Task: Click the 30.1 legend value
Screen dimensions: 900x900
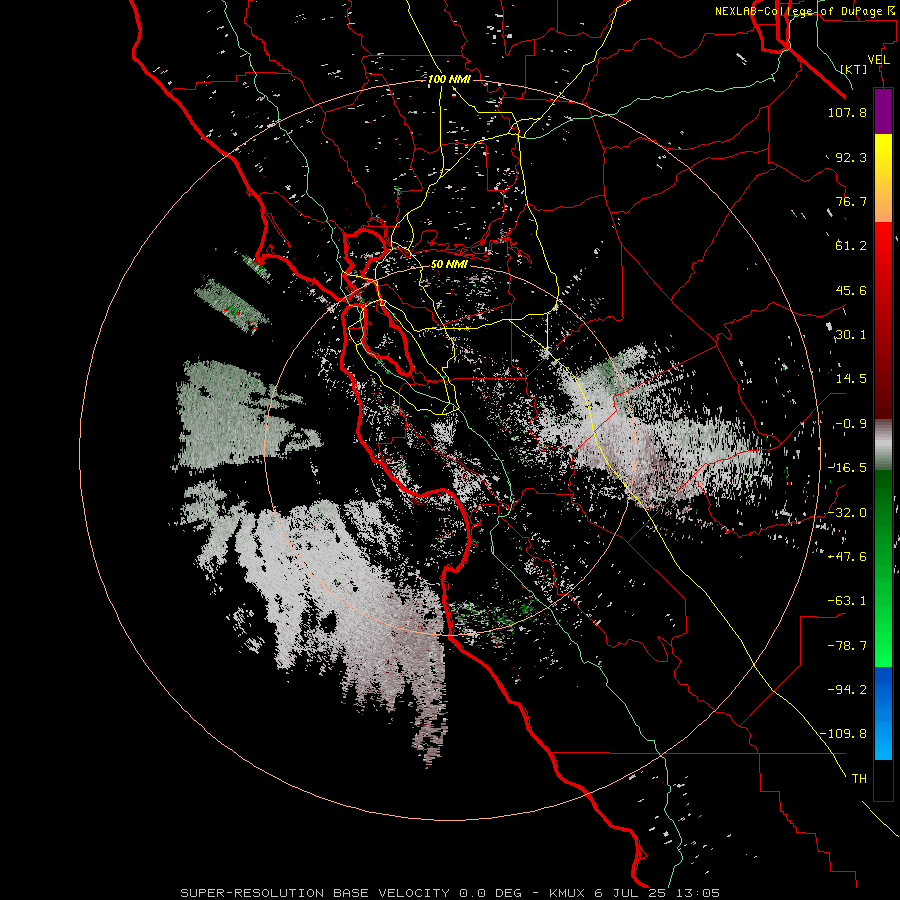Action: click(851, 335)
